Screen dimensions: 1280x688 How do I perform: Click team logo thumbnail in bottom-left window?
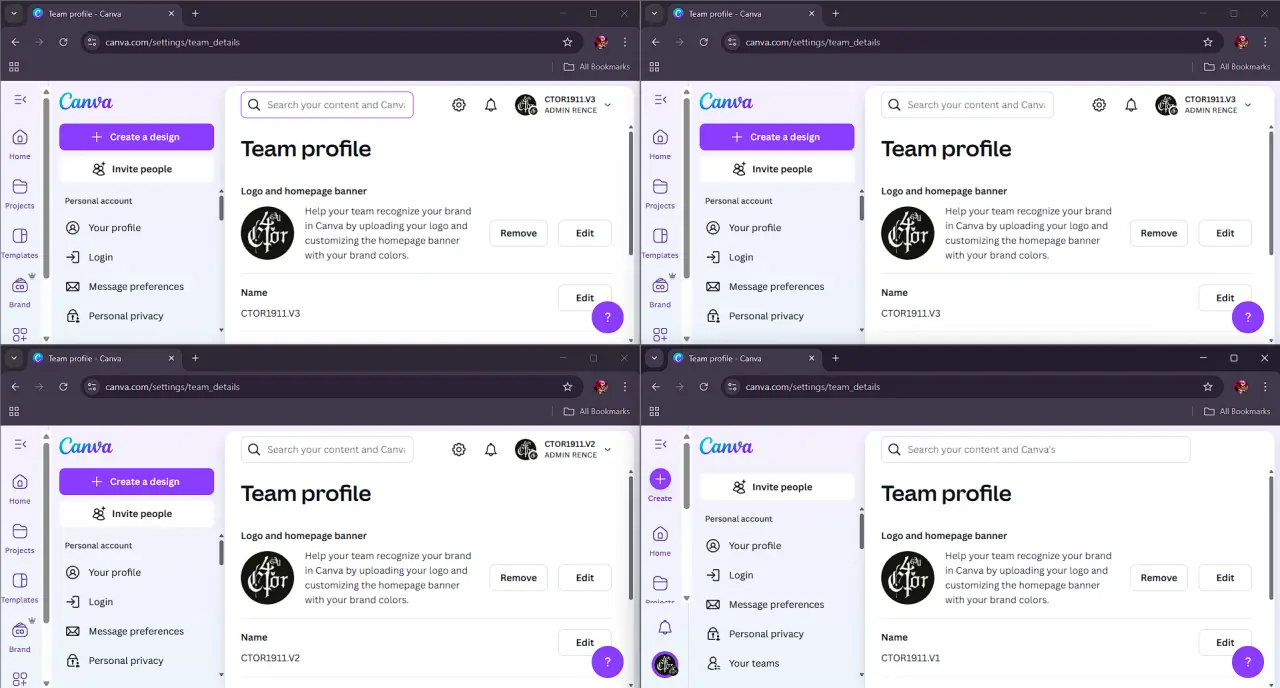coord(267,578)
